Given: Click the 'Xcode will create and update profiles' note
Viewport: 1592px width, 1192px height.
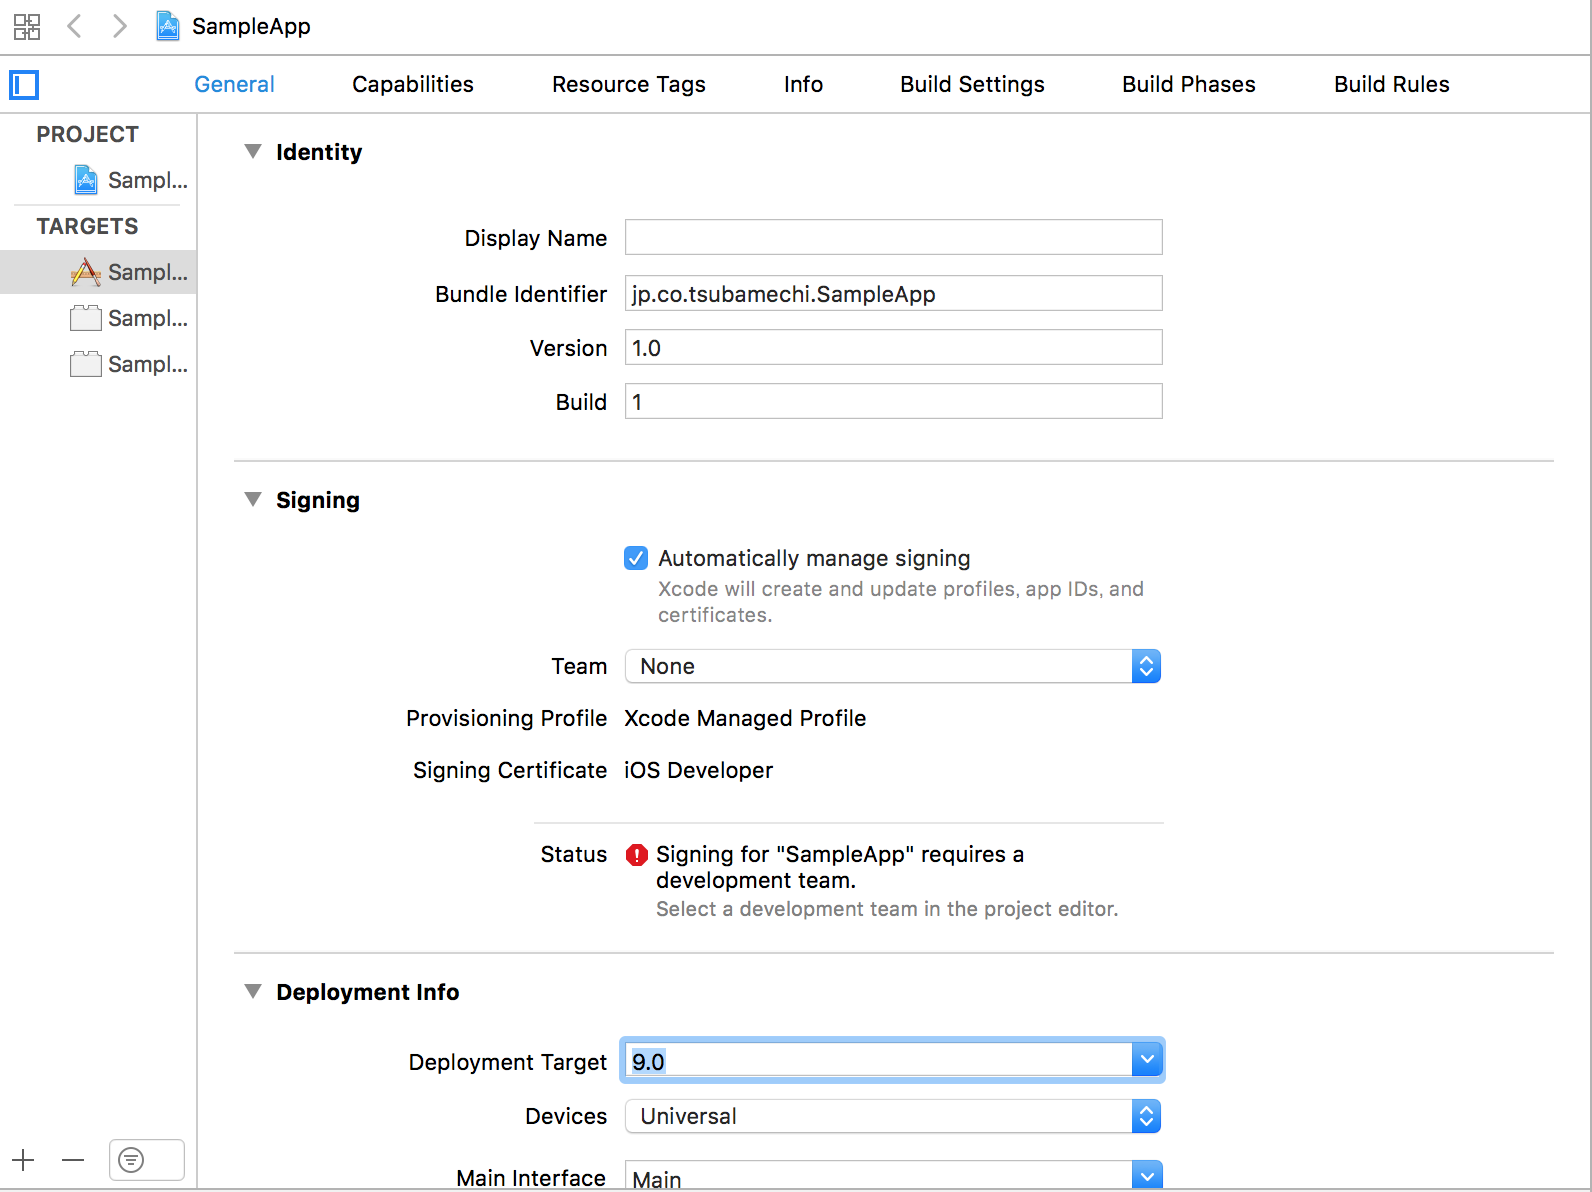Looking at the screenshot, I should (901, 602).
